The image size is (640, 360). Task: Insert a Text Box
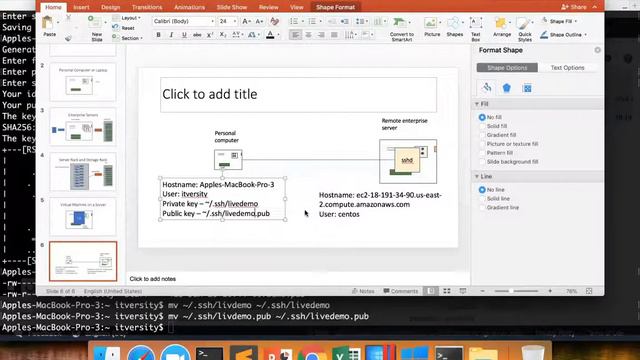coord(476,29)
